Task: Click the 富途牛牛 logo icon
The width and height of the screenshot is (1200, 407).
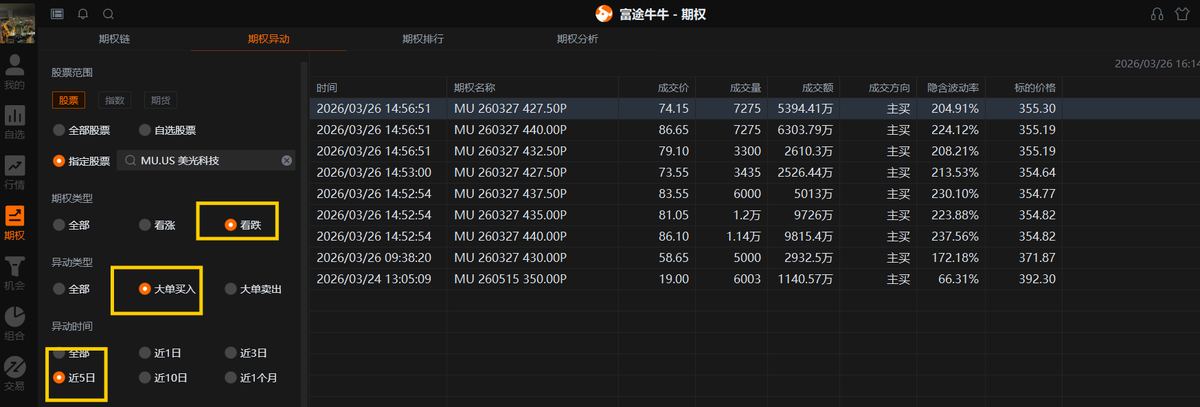Action: (604, 14)
